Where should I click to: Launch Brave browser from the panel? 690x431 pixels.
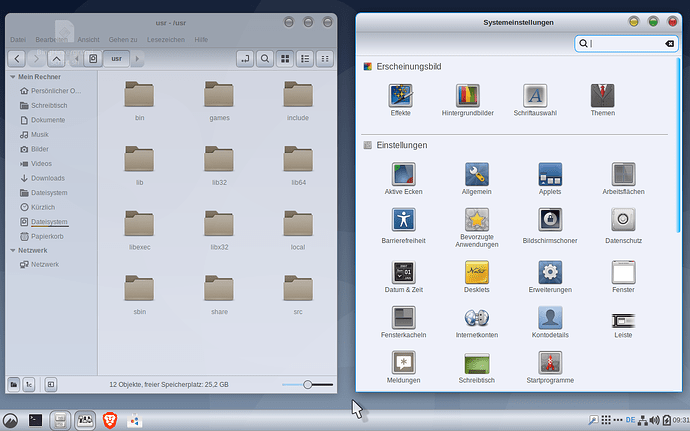pyautogui.click(x=109, y=420)
